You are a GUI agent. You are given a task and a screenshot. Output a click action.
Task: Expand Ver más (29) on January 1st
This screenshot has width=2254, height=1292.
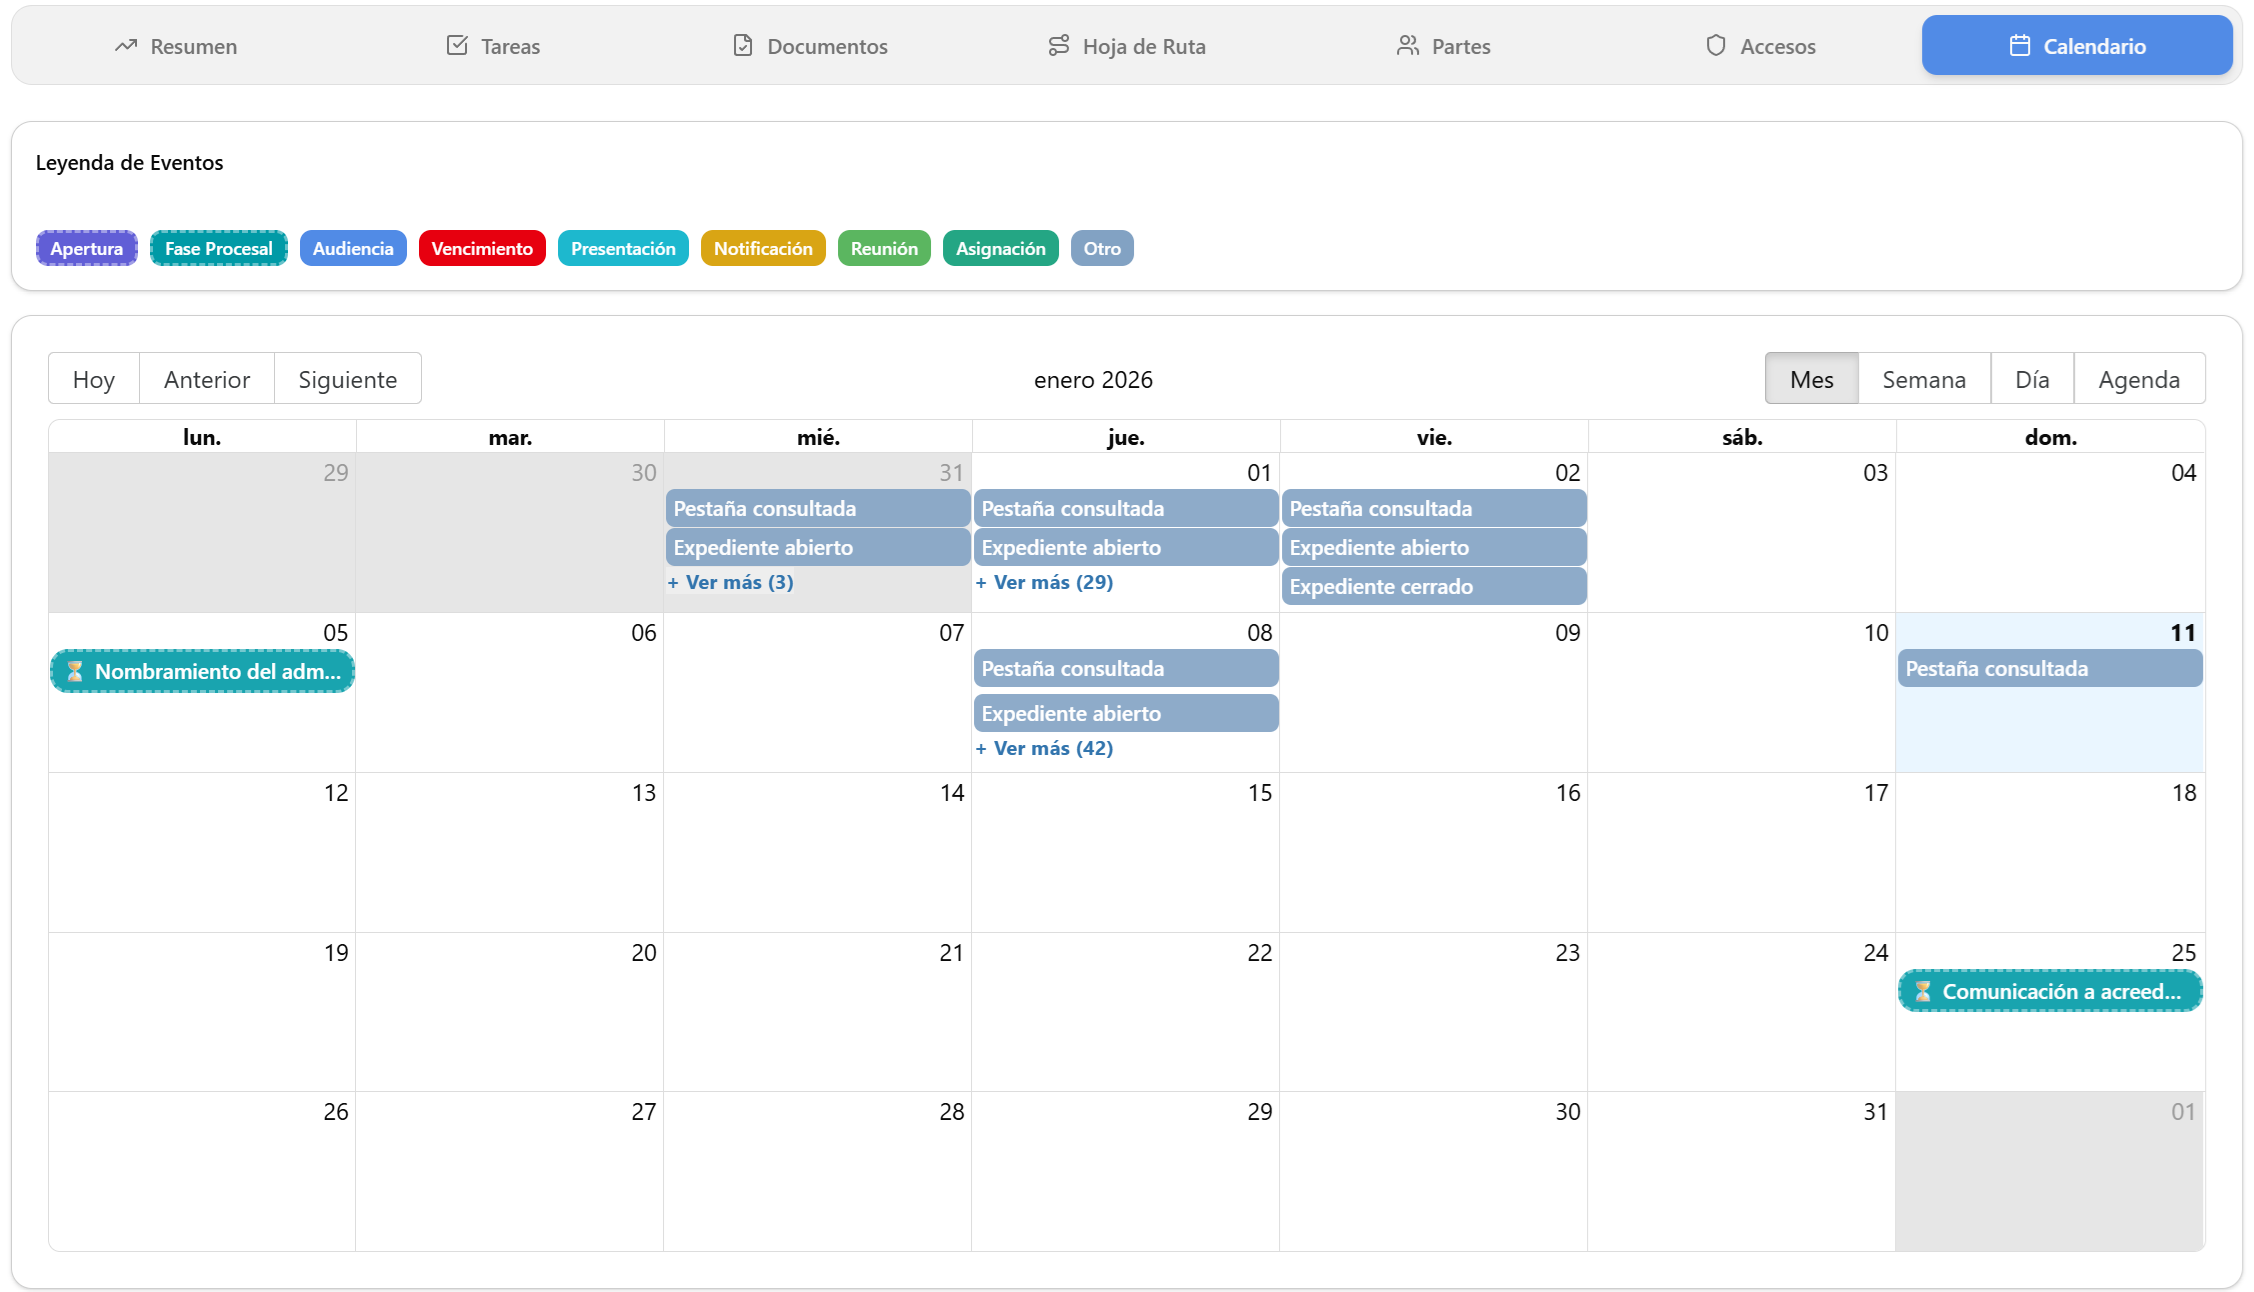pos(1045,581)
